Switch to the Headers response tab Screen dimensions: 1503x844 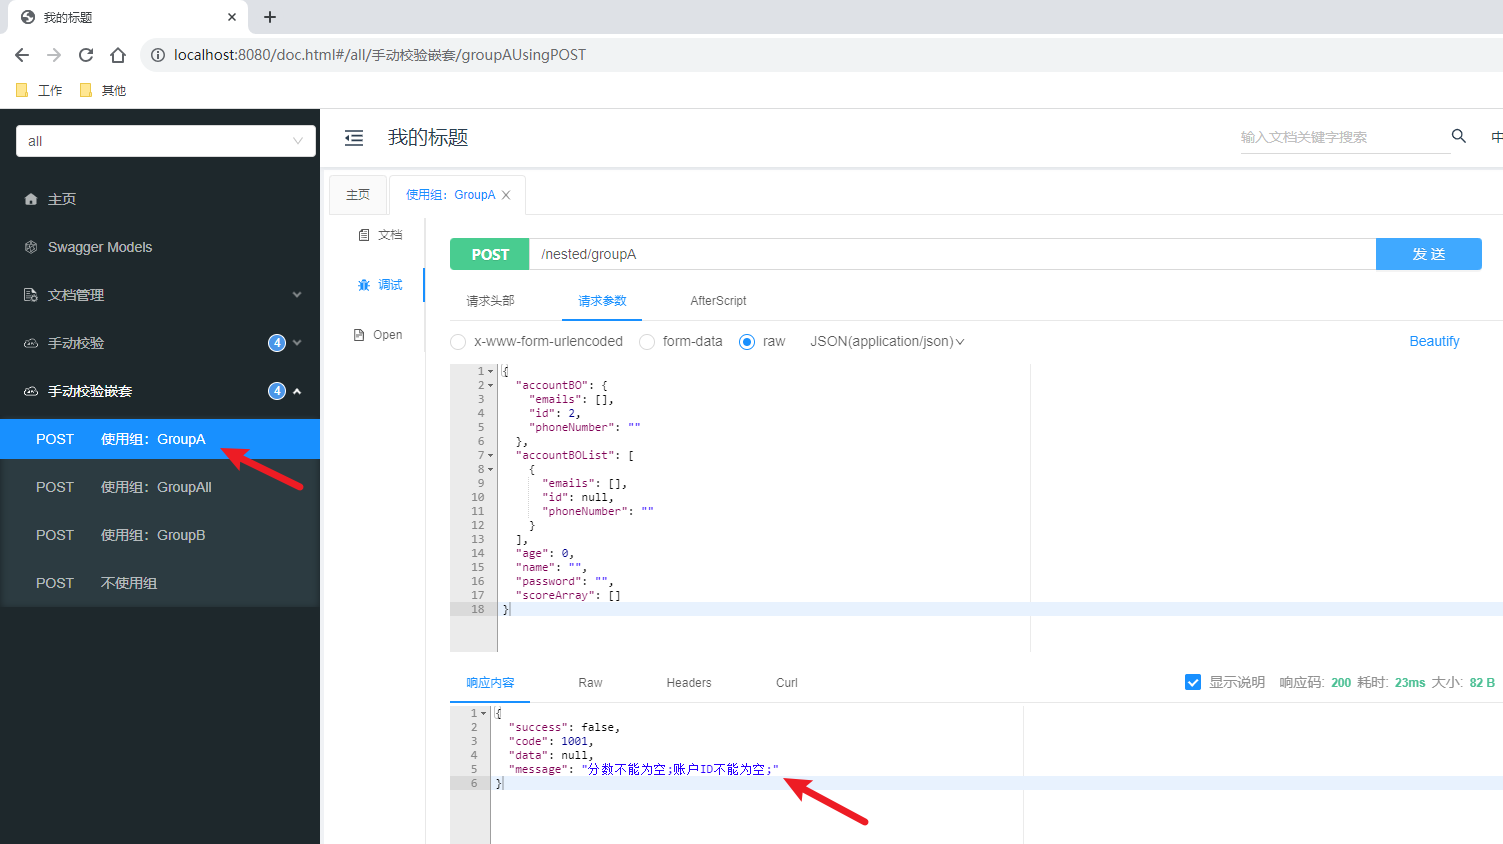(689, 683)
